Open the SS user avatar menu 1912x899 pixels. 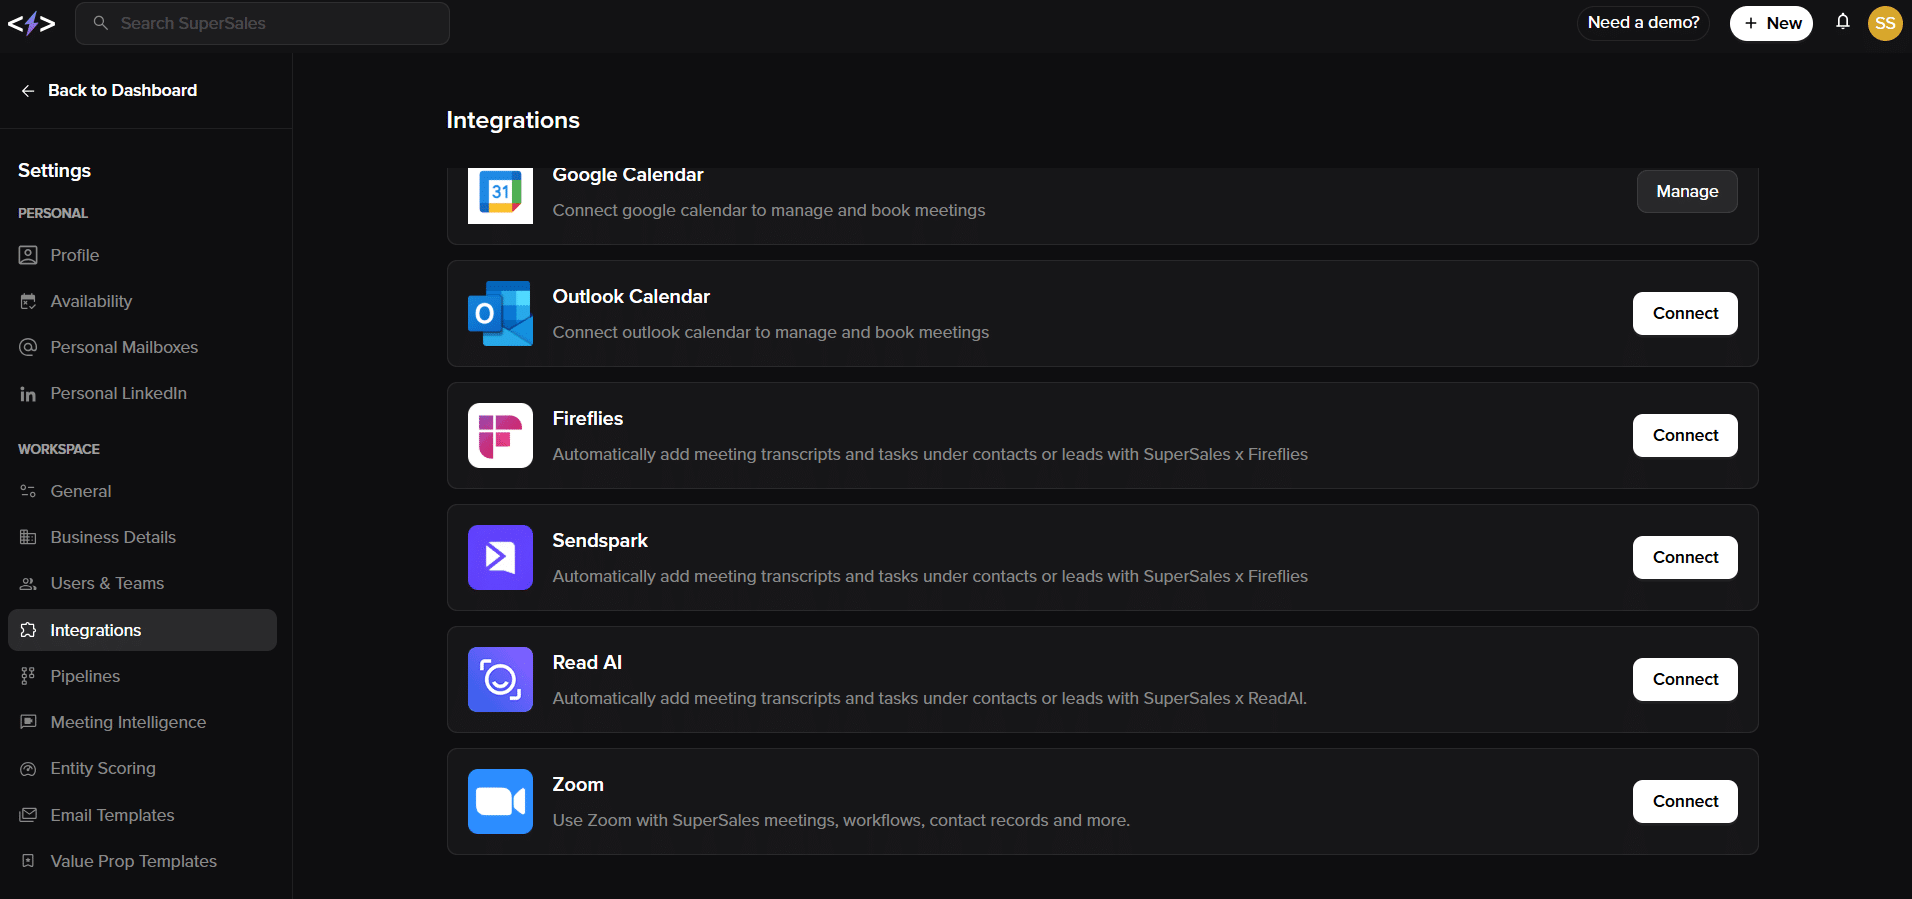(1884, 23)
